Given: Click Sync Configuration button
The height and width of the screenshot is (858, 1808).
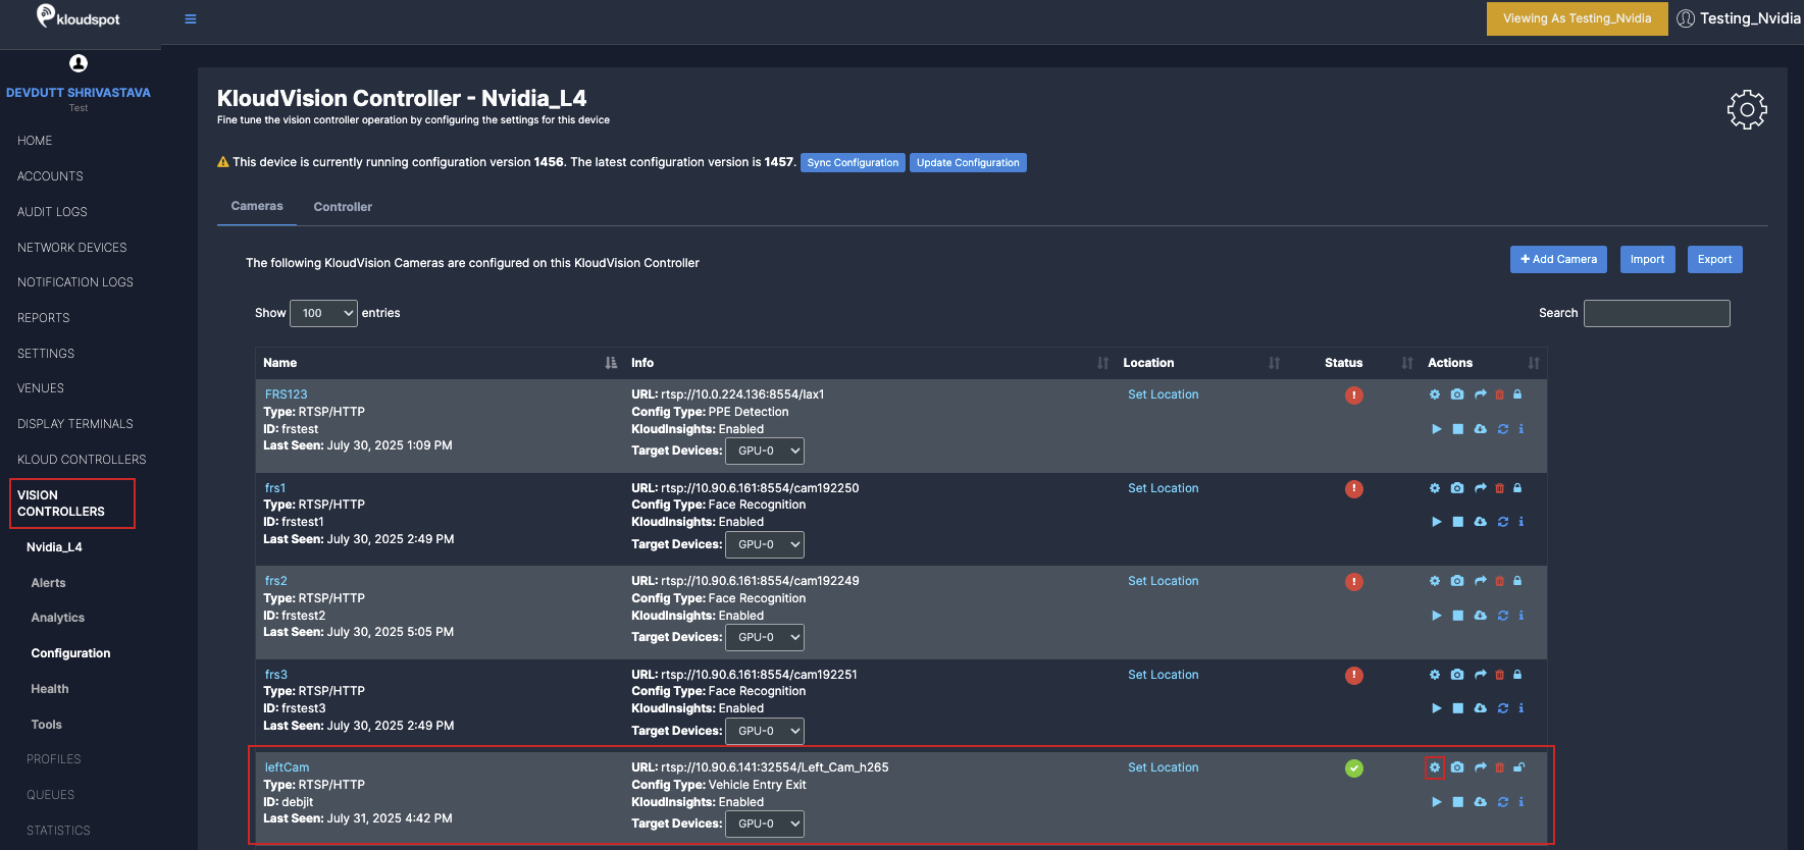Looking at the screenshot, I should point(855,164).
